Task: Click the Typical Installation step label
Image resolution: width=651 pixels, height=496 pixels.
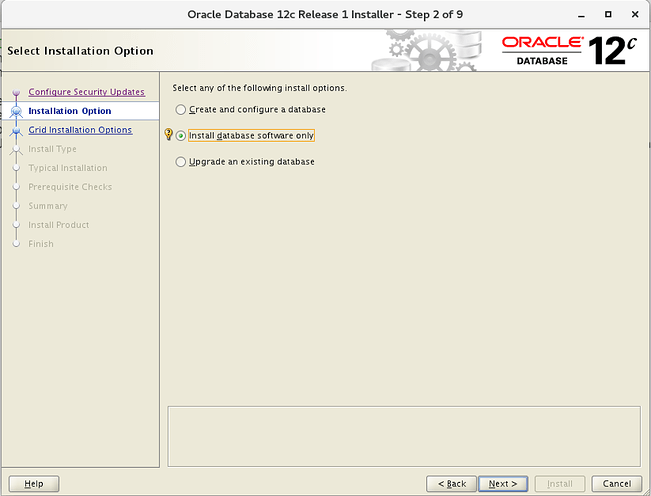Action: 68,168
